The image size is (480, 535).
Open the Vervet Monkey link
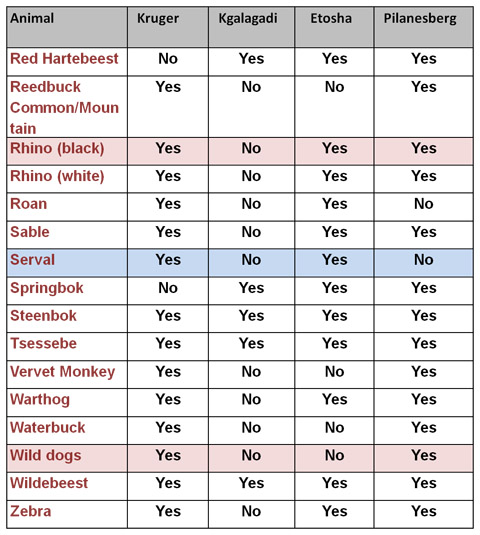coord(63,372)
